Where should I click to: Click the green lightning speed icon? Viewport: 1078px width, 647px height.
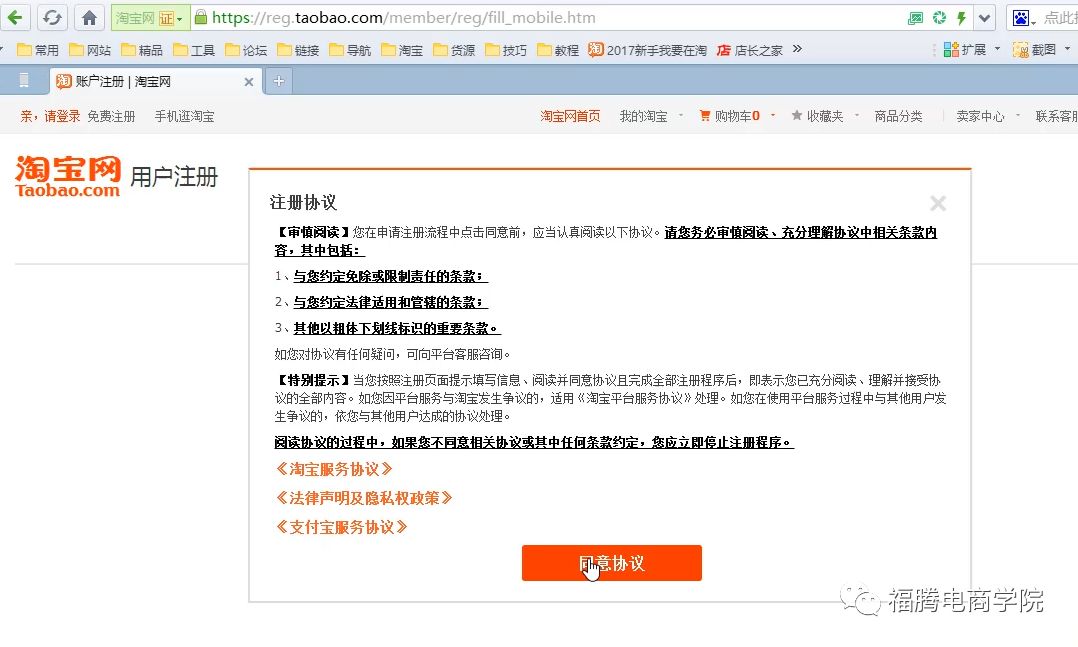961,16
